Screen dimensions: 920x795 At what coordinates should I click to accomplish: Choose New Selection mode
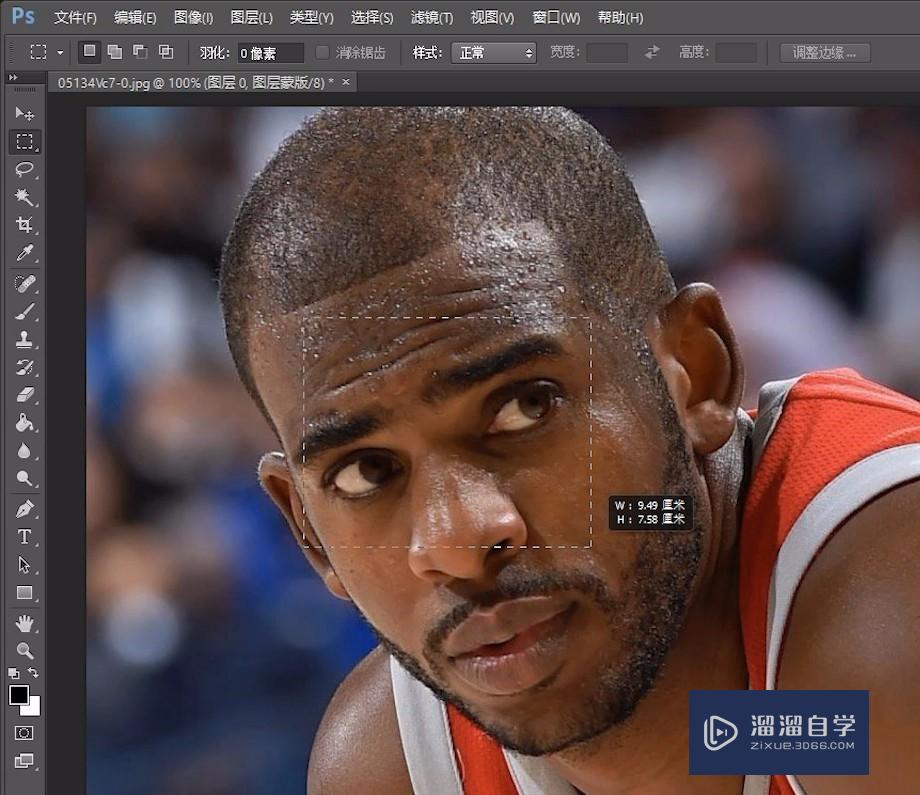coord(90,52)
